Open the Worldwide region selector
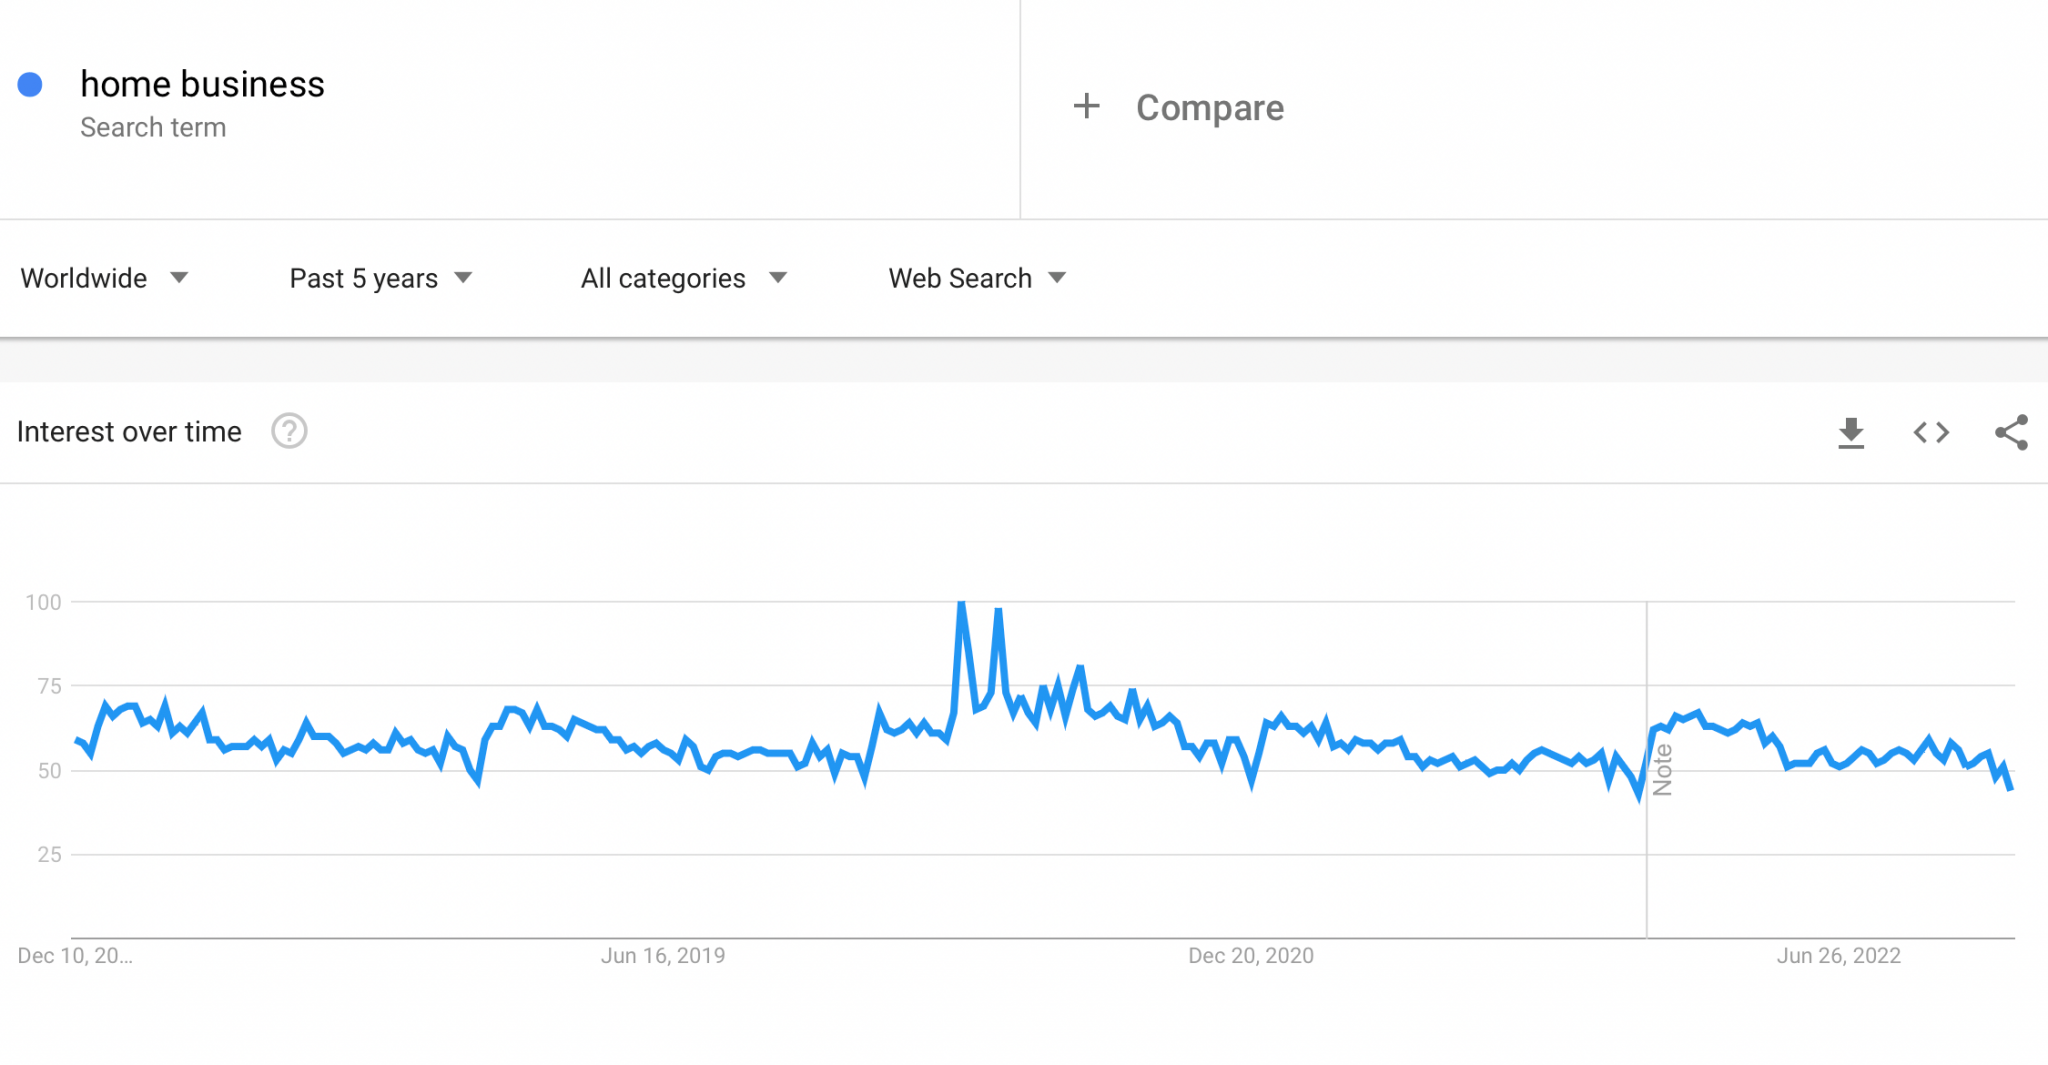 point(85,278)
